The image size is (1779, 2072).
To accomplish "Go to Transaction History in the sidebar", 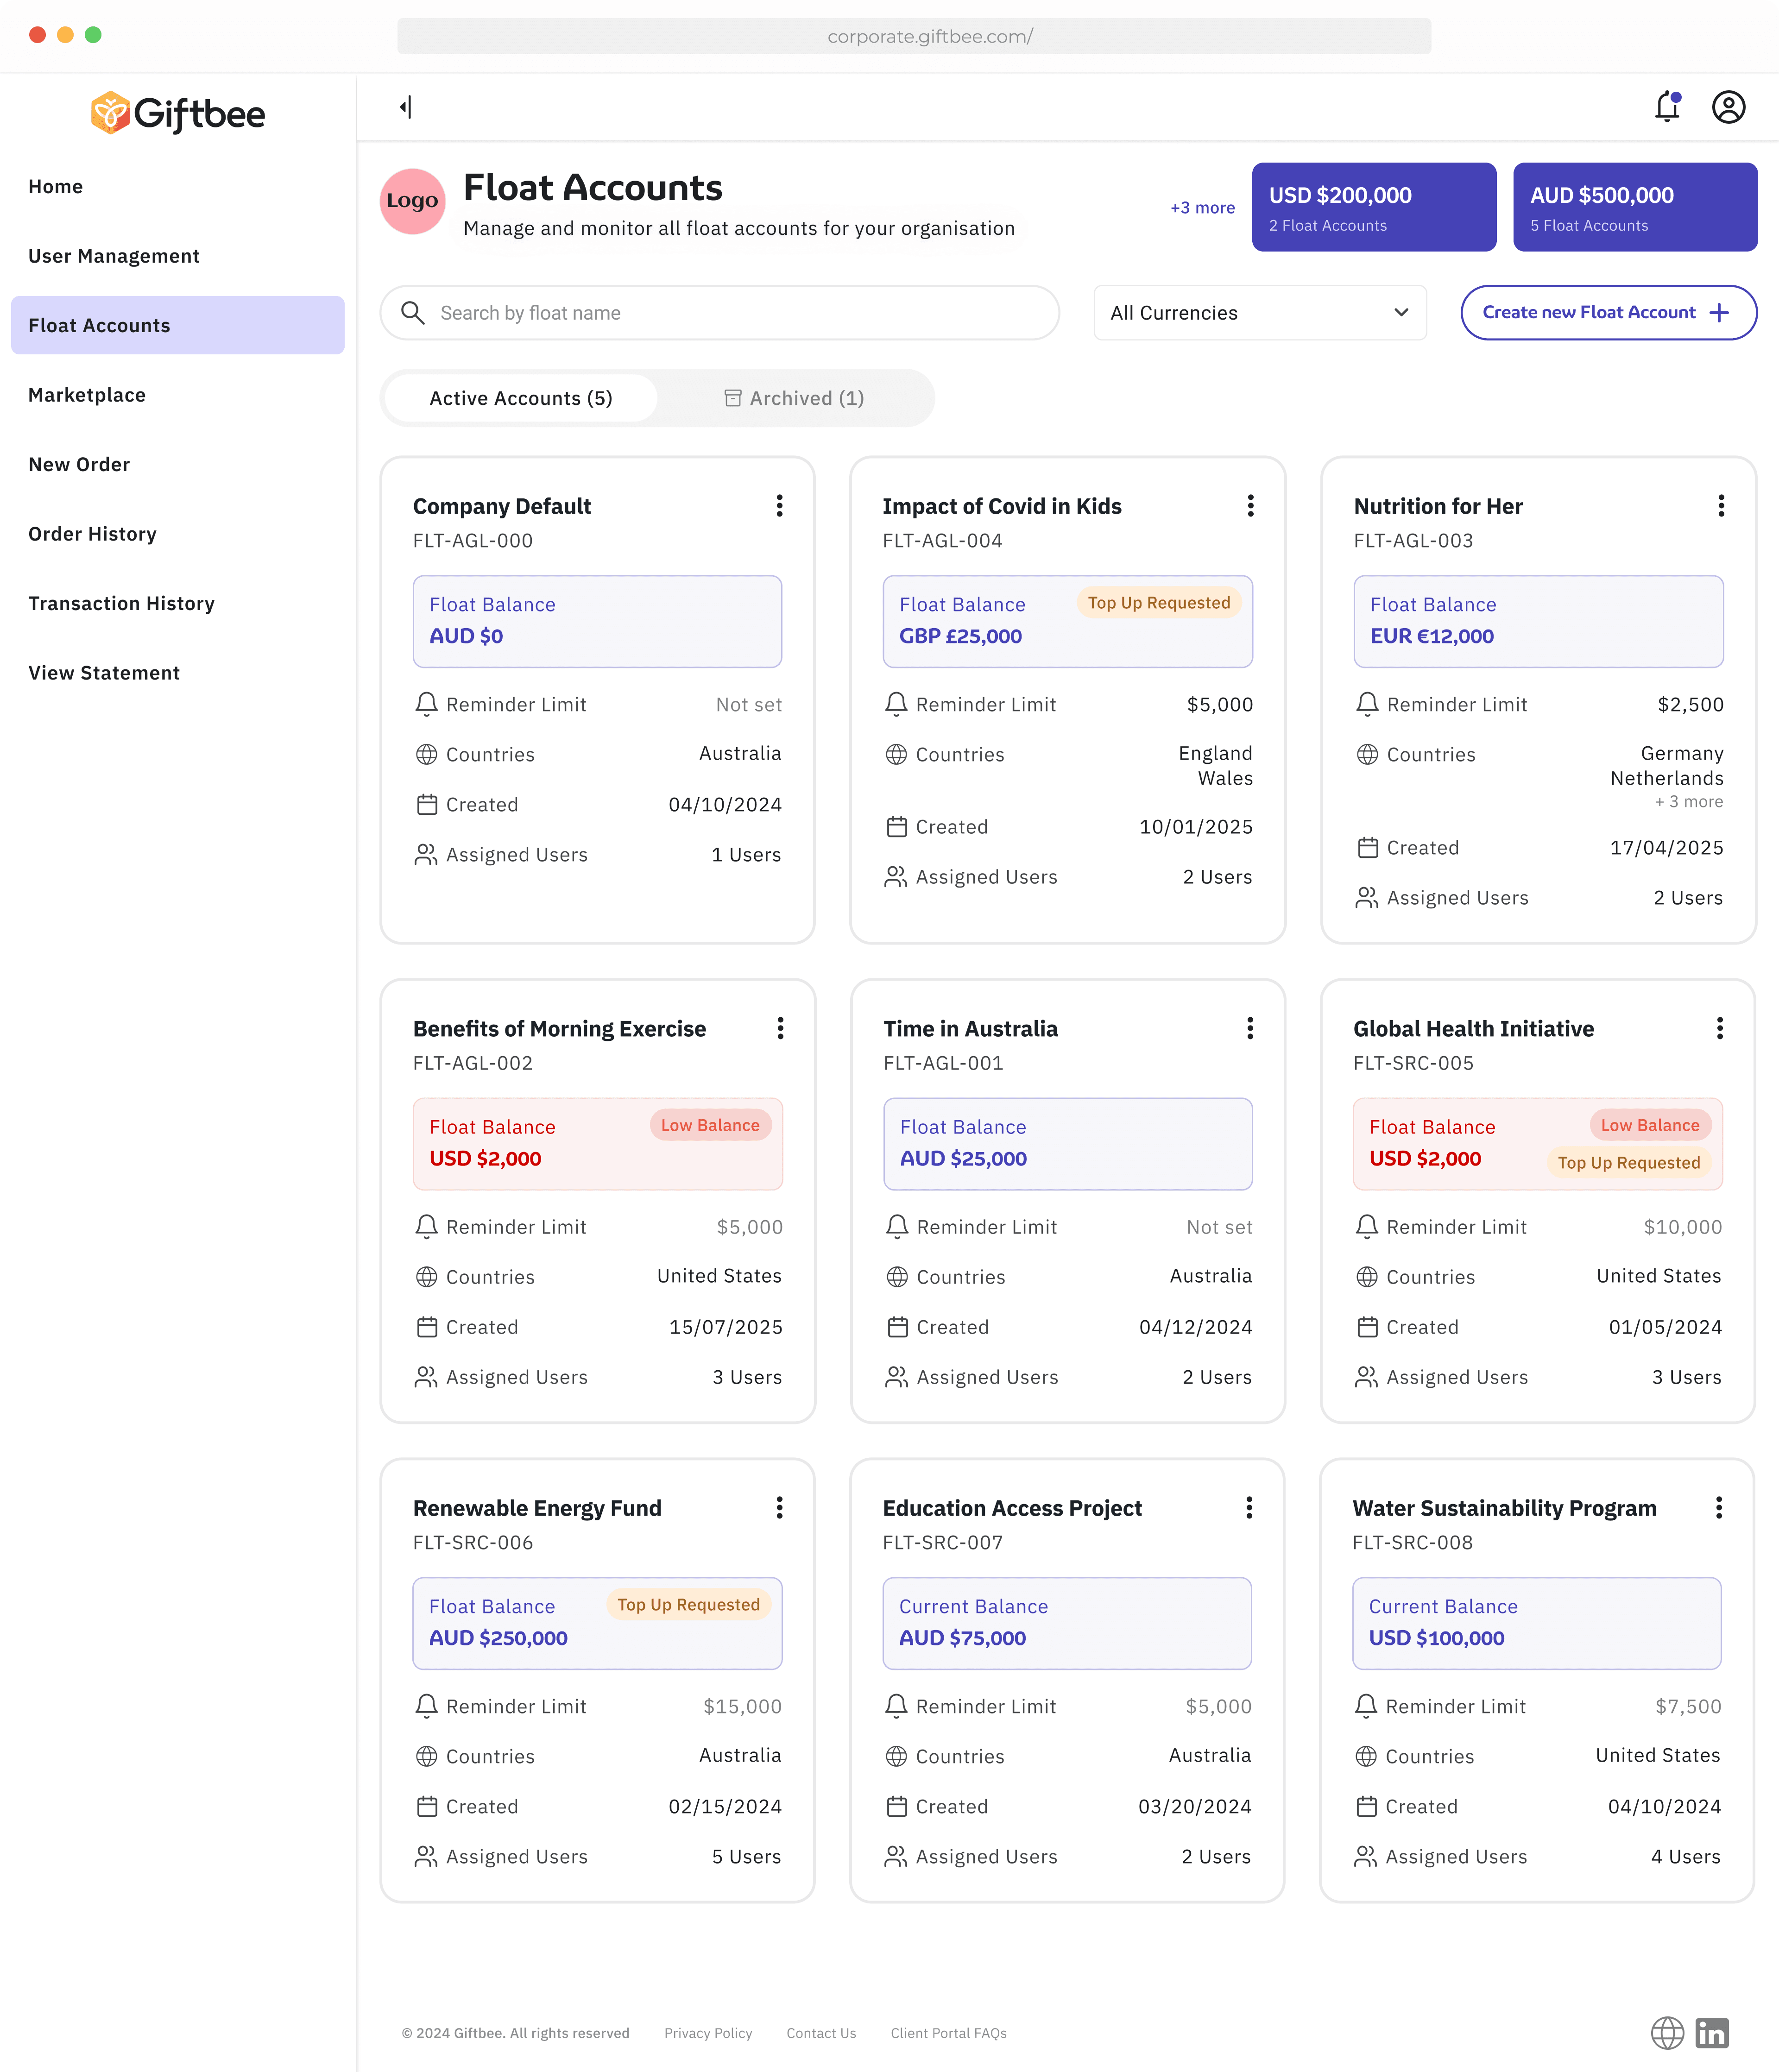I will coord(121,603).
